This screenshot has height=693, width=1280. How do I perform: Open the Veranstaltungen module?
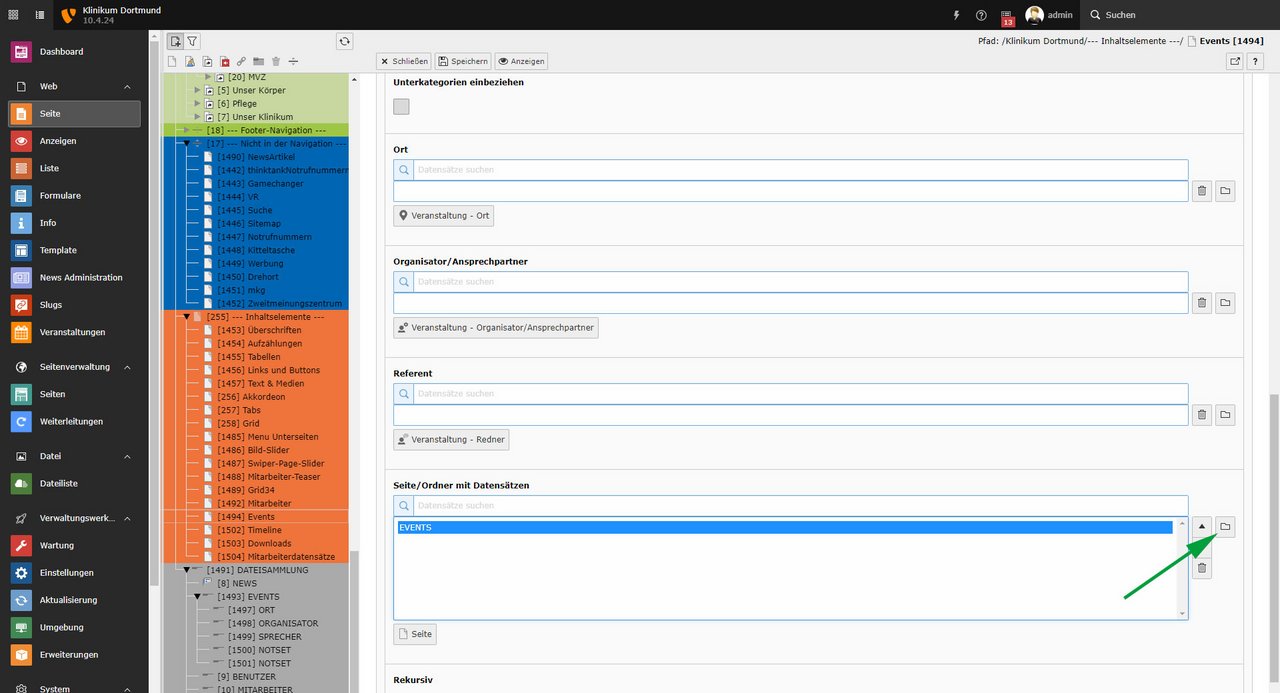(74, 332)
